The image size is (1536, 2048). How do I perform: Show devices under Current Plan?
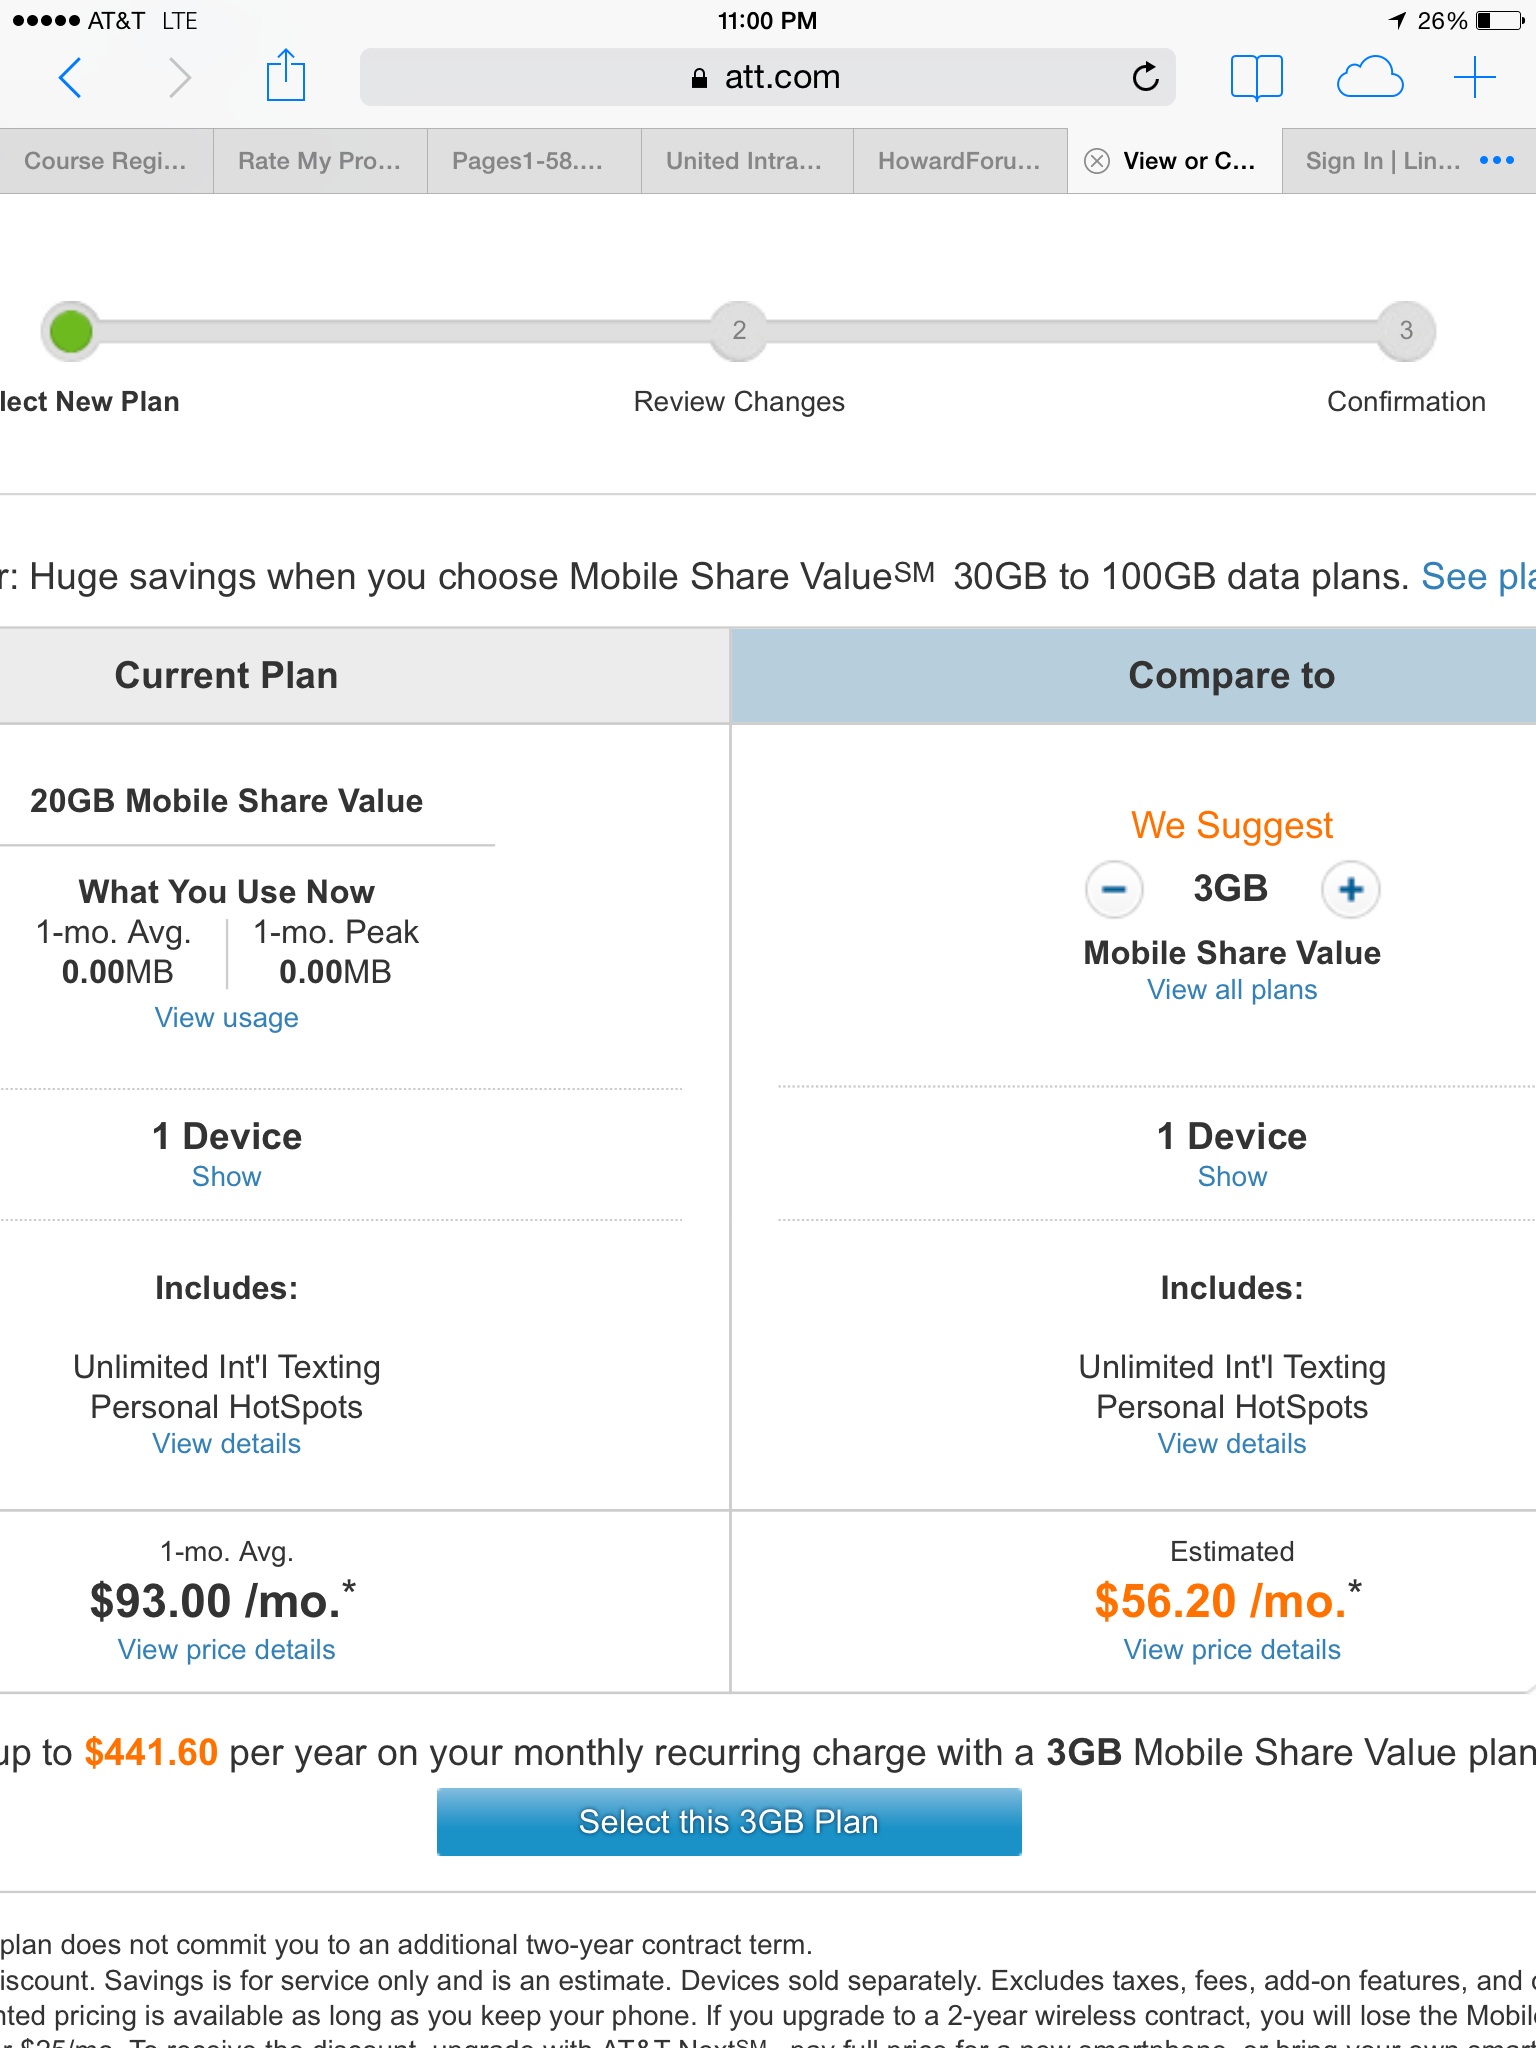tap(227, 1177)
